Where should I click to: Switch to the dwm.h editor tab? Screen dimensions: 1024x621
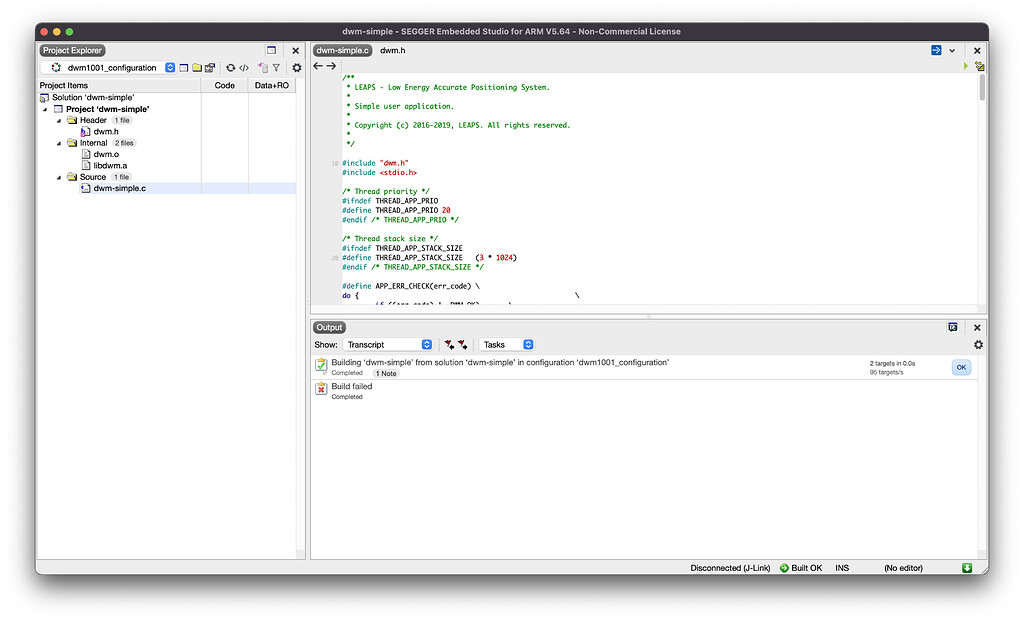pos(392,50)
